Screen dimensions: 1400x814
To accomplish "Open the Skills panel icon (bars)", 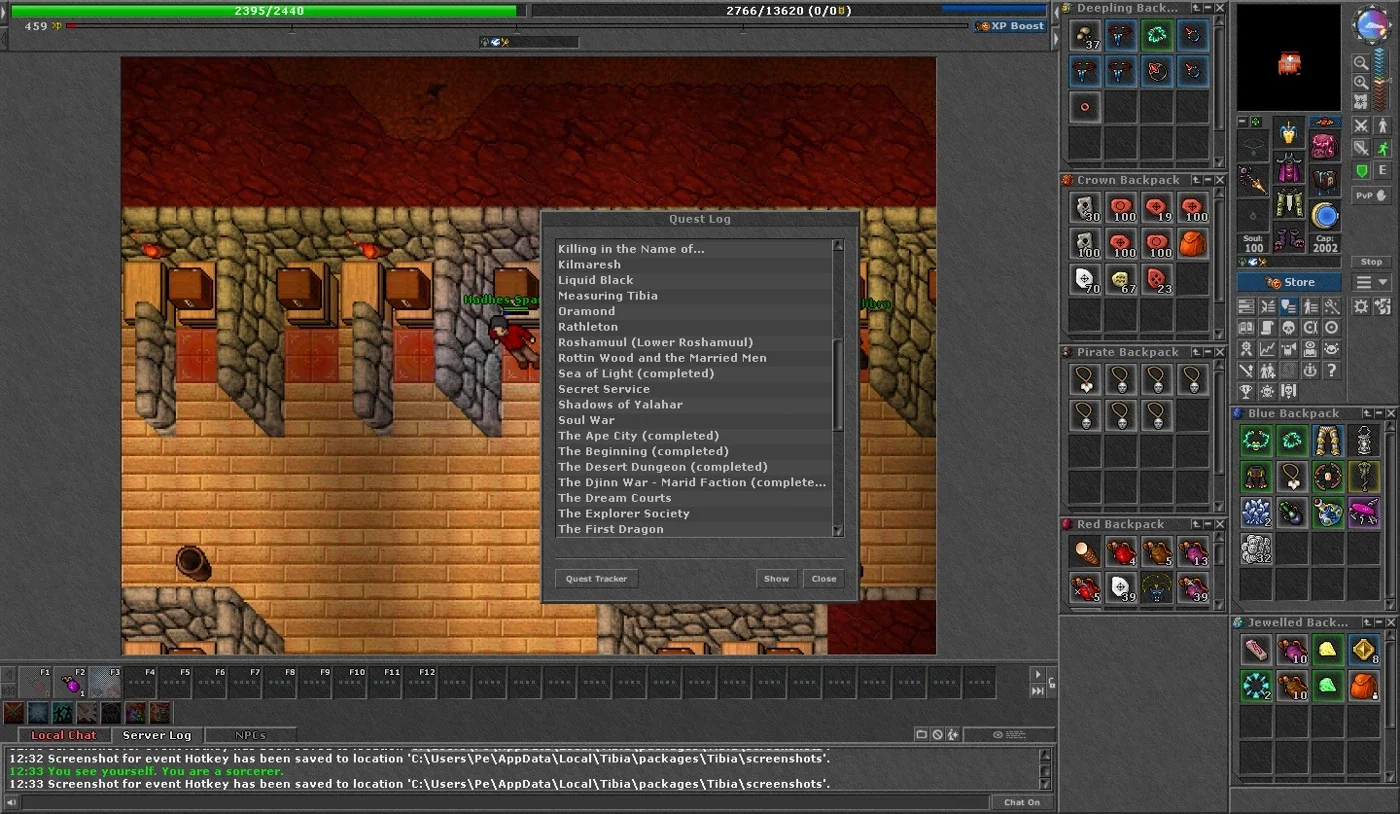I will [x=1246, y=306].
